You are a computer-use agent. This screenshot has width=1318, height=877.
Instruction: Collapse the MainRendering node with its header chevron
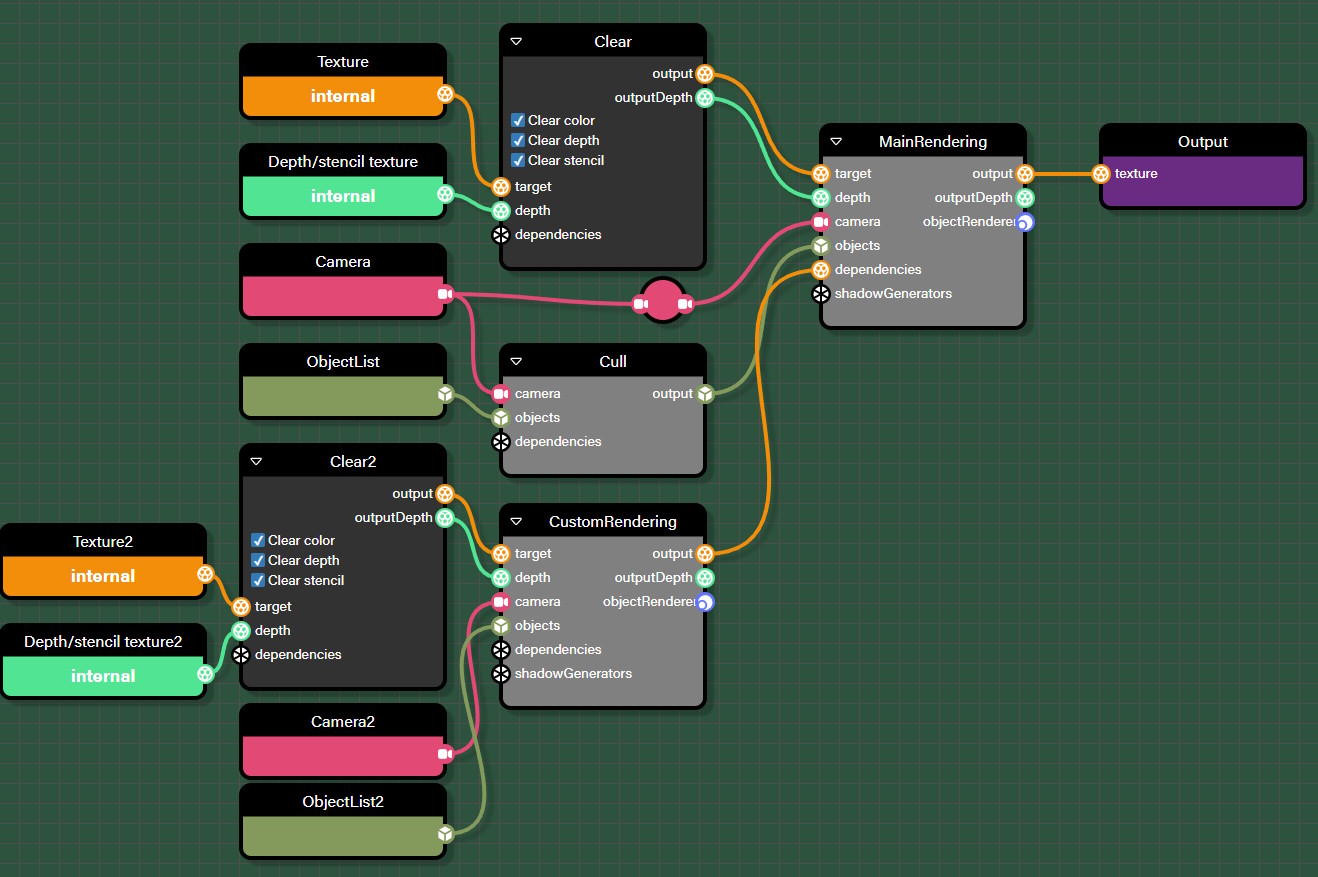838,141
